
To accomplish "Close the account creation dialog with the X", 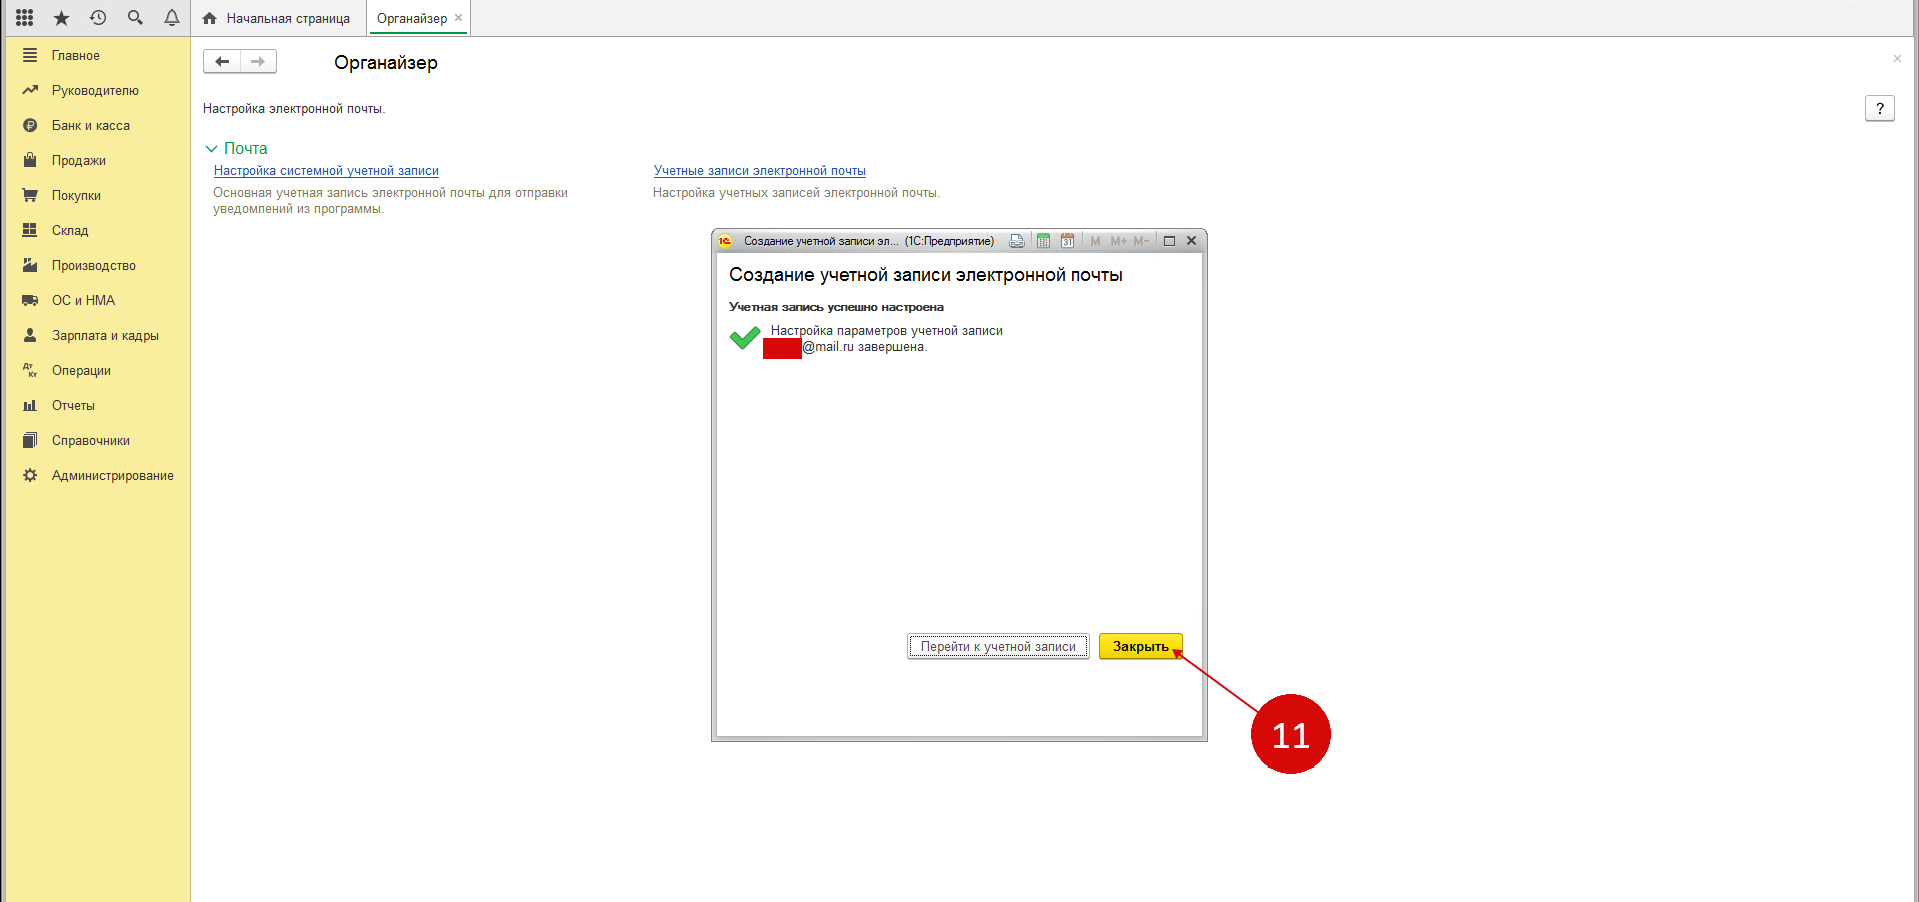I will tap(1192, 241).
